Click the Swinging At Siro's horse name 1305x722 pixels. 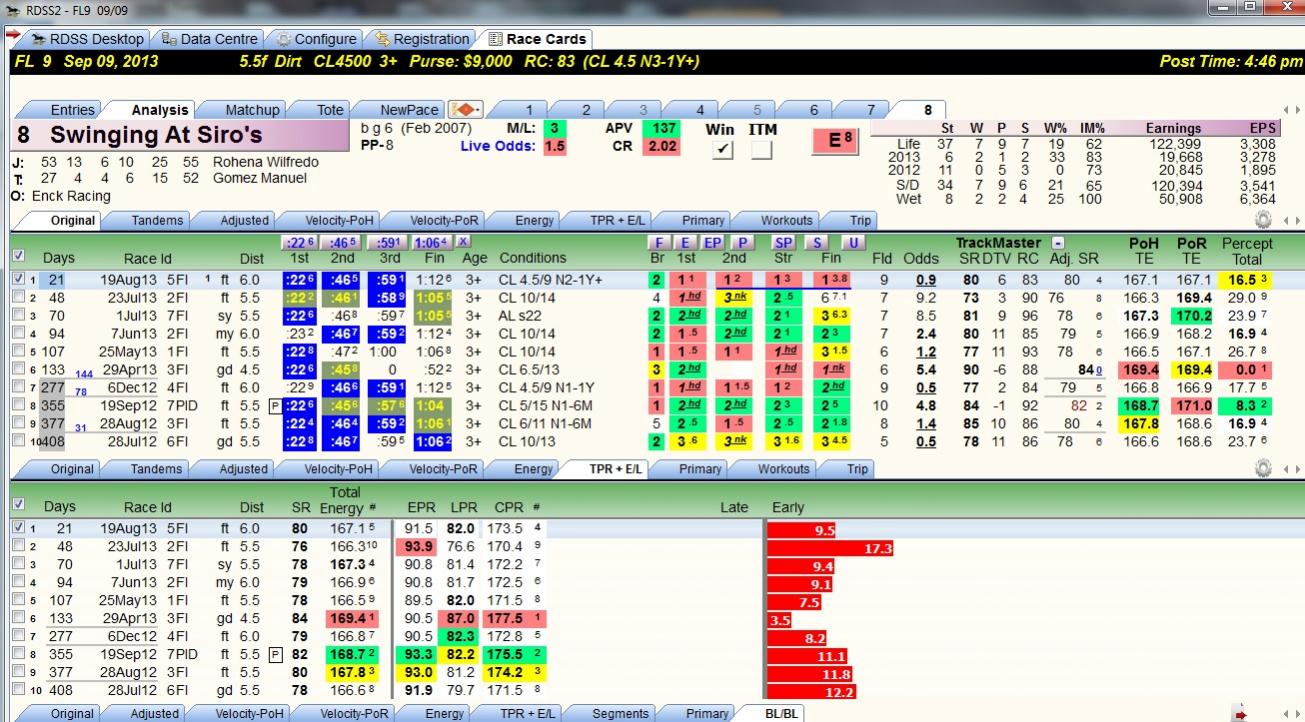click(x=154, y=135)
